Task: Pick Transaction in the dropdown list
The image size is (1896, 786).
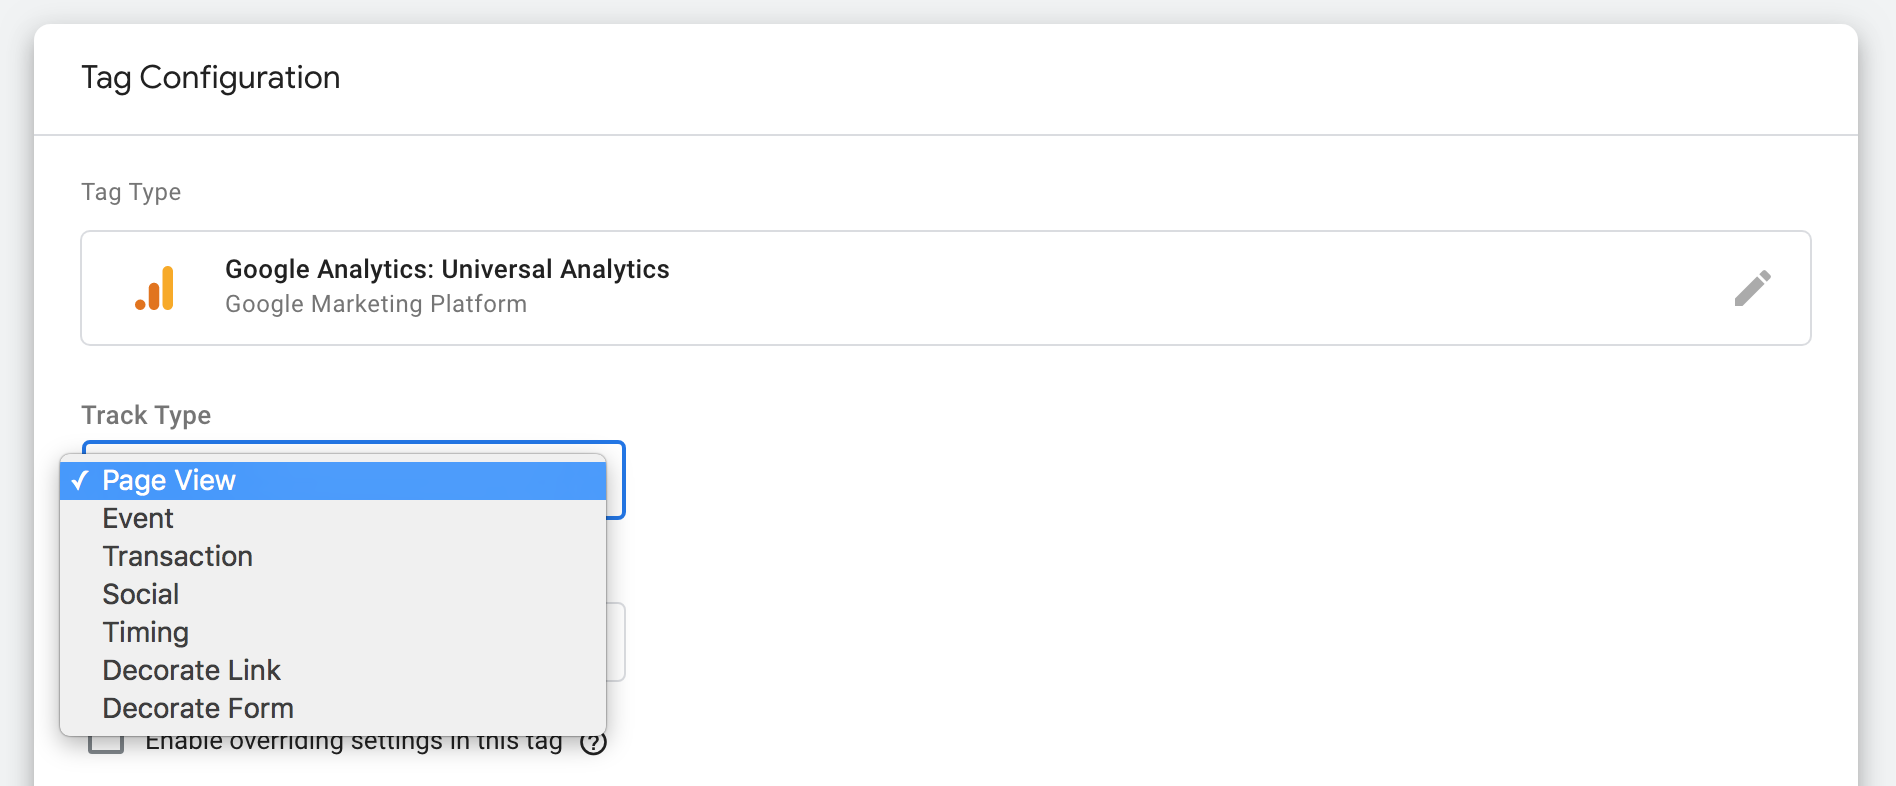Action: click(x=333, y=557)
